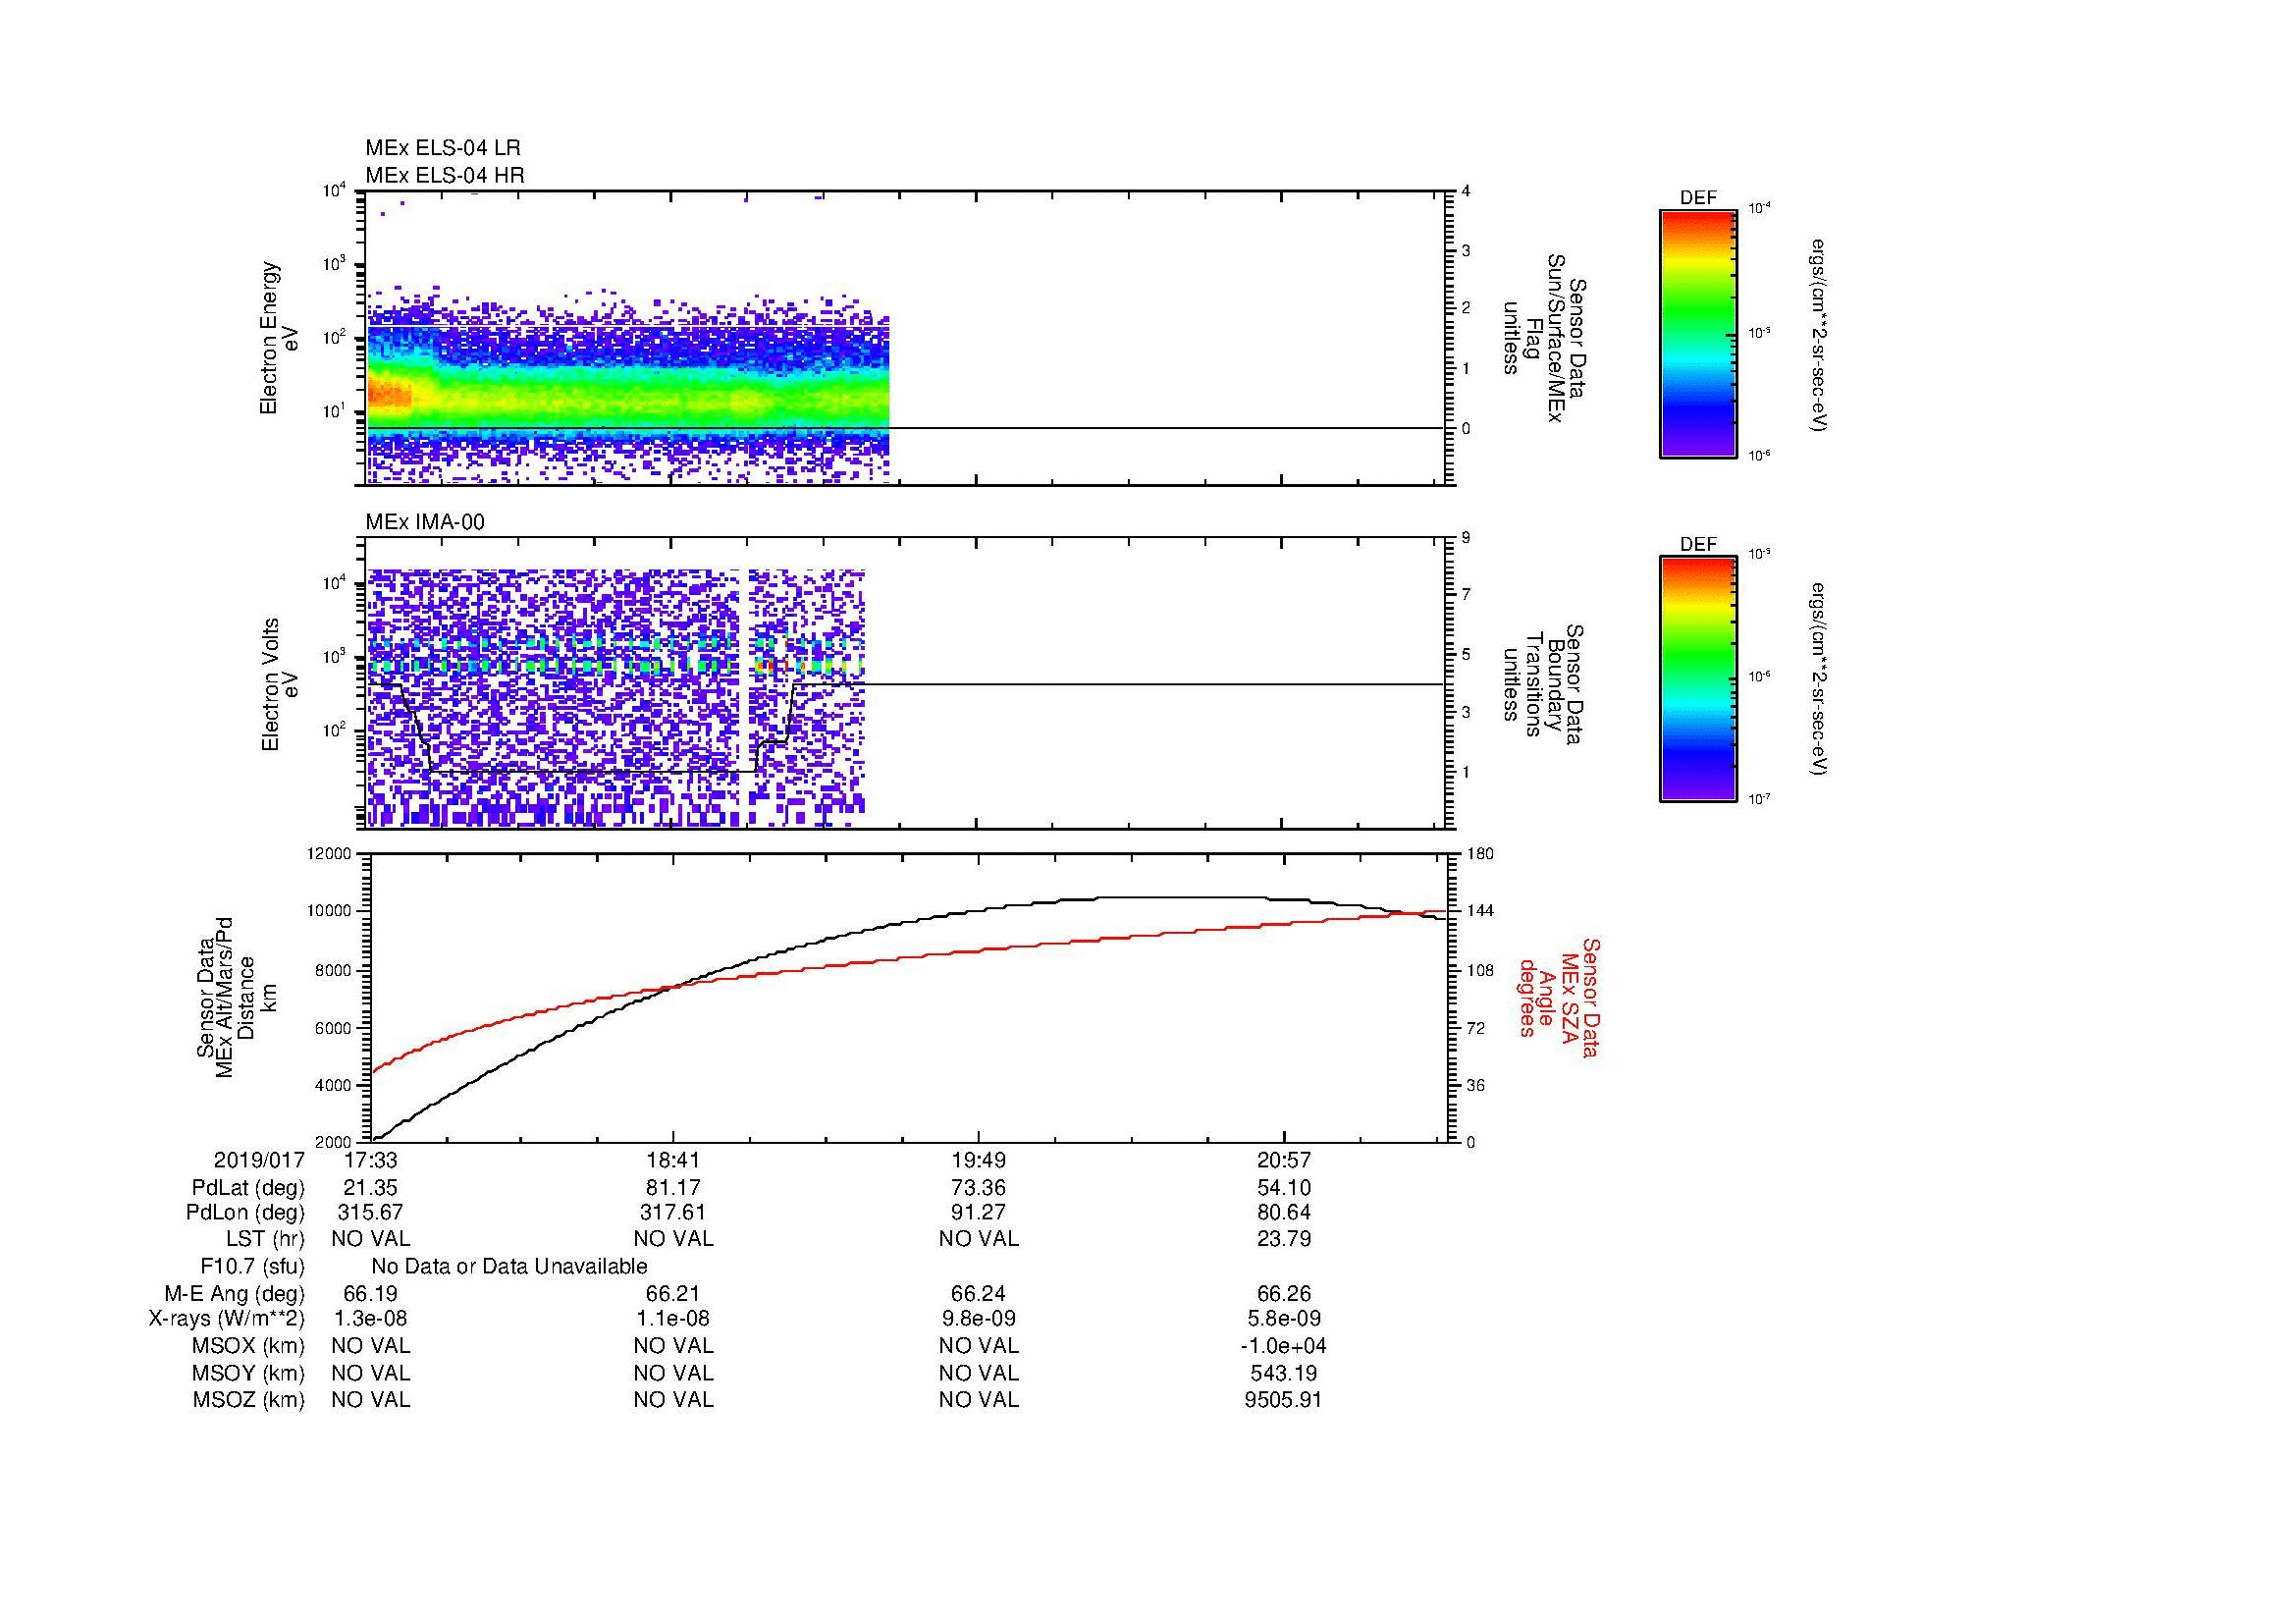
Task: Click the X-rays (W/m**2) row label
Action: click(x=227, y=1319)
